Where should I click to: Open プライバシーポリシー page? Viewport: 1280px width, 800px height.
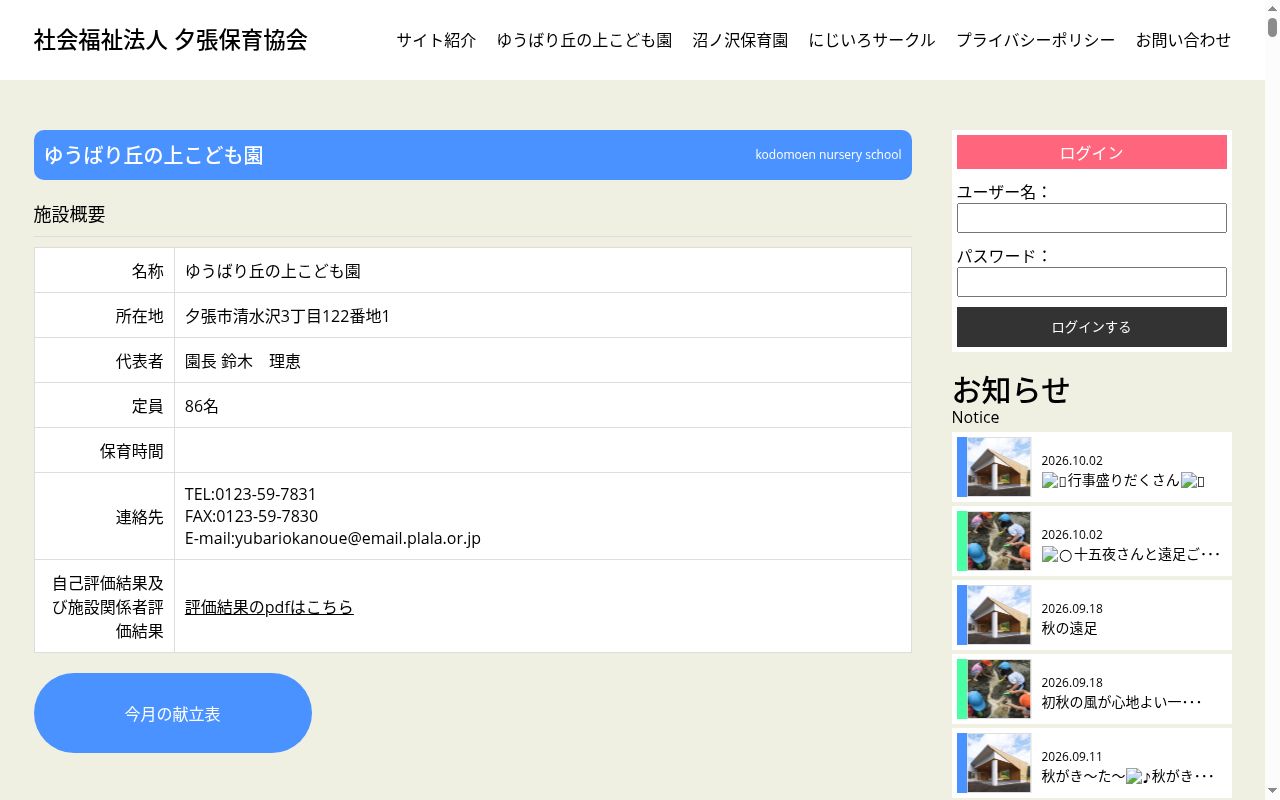click(1035, 40)
